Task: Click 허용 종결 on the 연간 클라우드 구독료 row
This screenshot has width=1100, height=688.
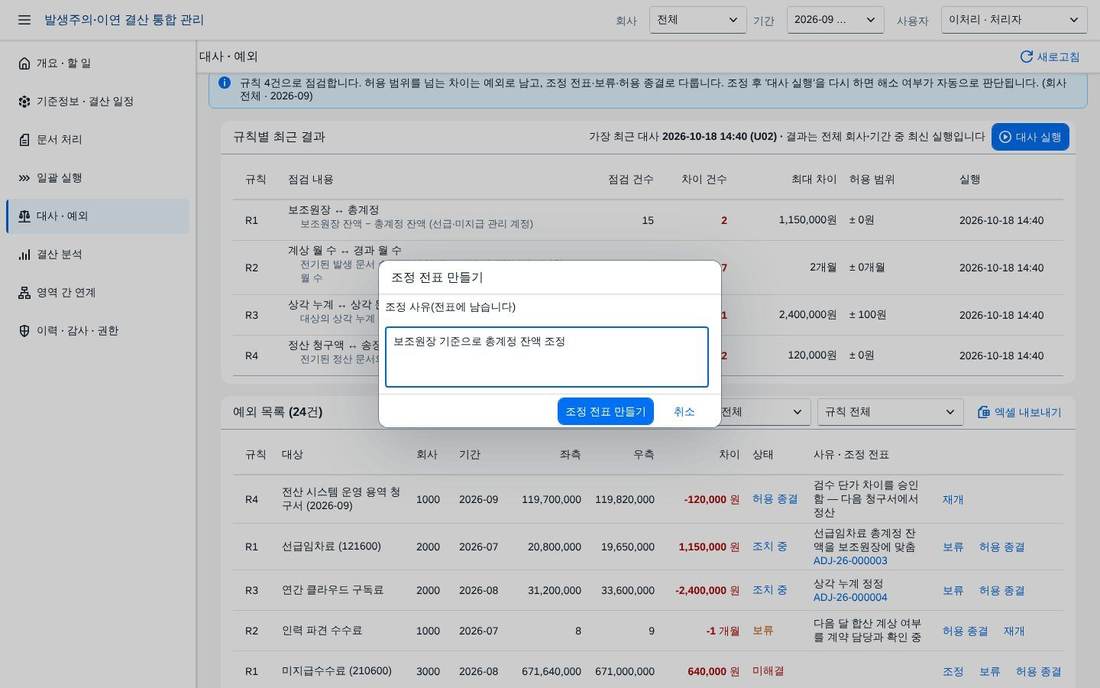Action: [x=1002, y=591]
